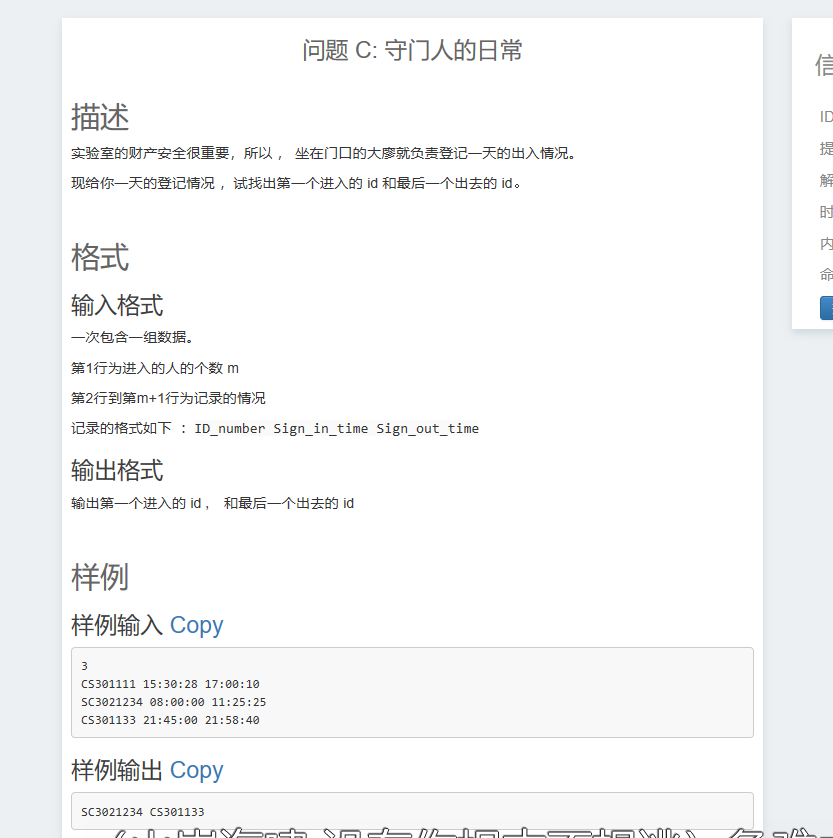Click Copy link next to 样例输出
Image resolution: width=833 pixels, height=838 pixels.
click(x=196, y=771)
